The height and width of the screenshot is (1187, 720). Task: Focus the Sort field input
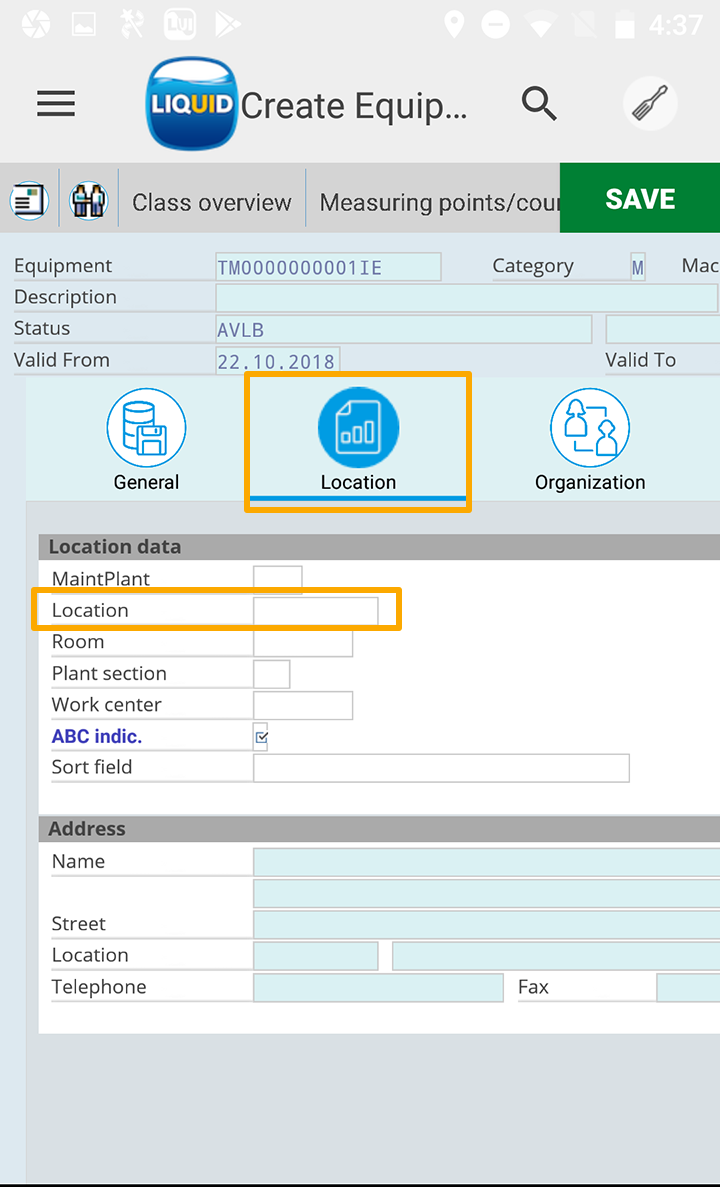point(441,768)
